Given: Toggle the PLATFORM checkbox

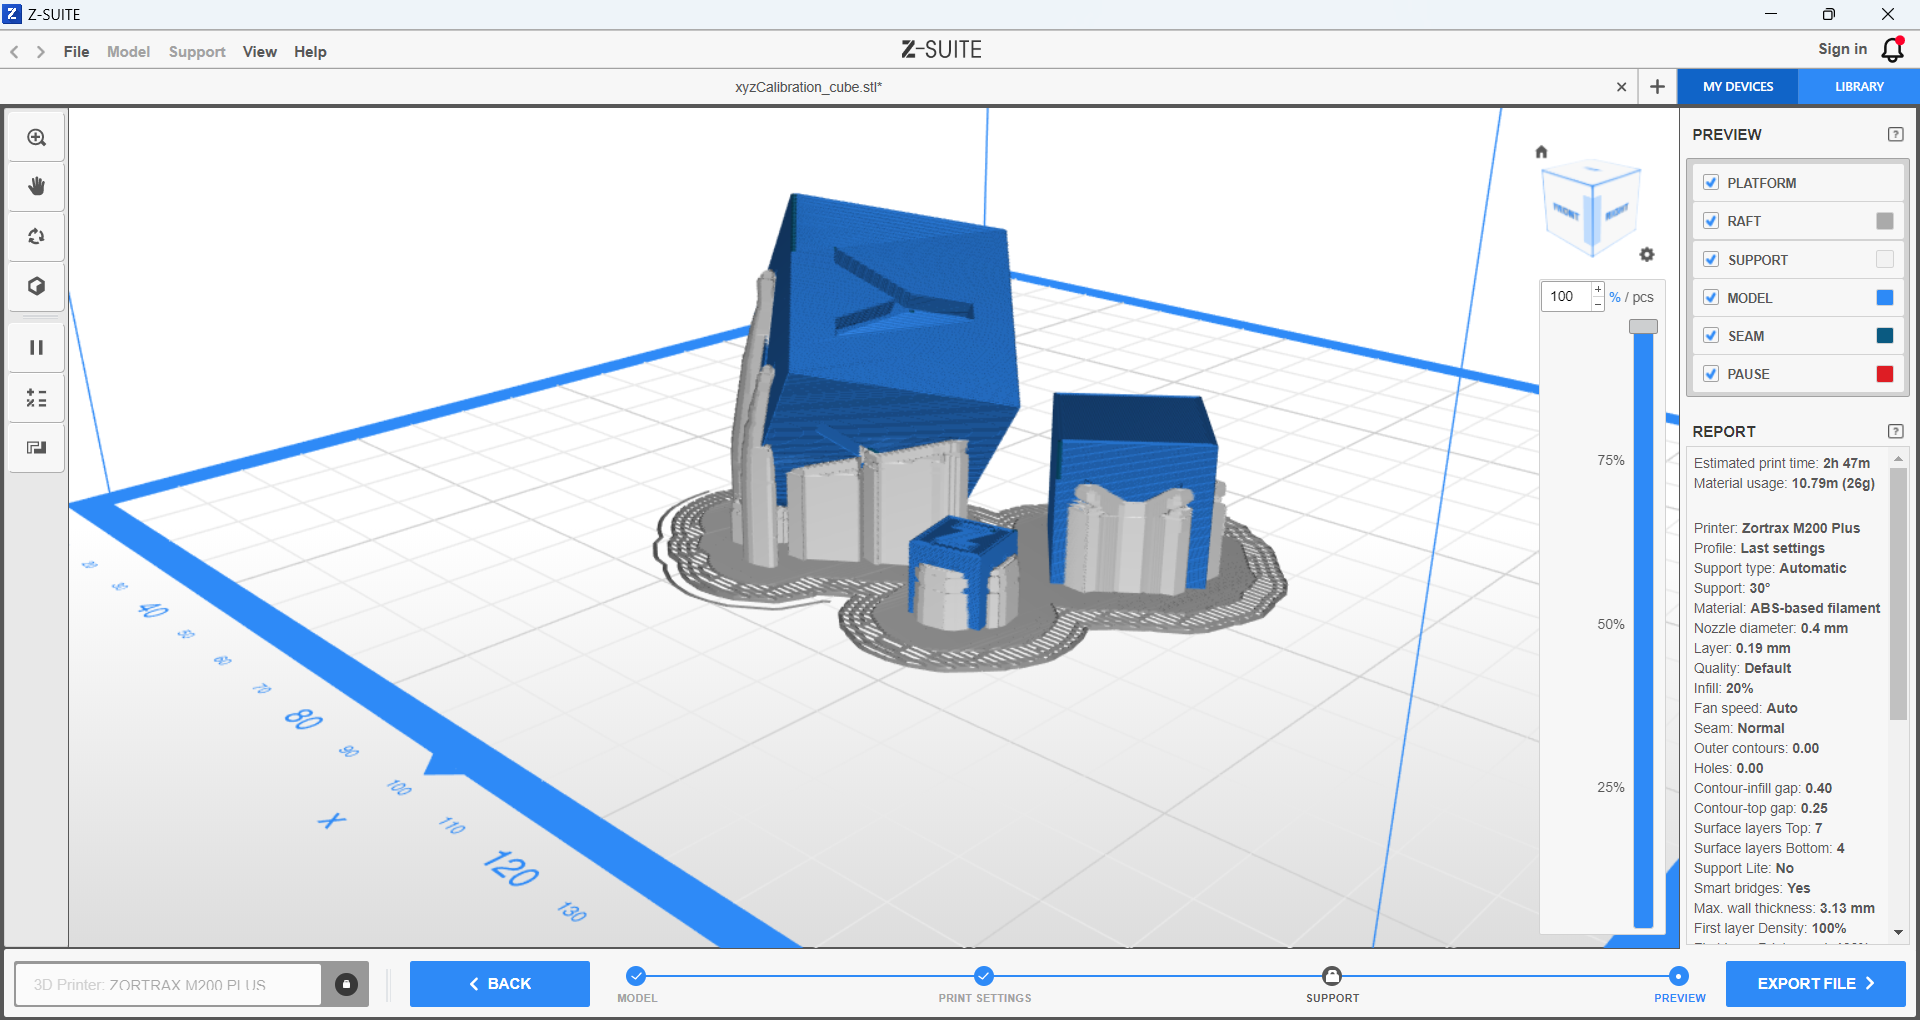Looking at the screenshot, I should pyautogui.click(x=1711, y=183).
